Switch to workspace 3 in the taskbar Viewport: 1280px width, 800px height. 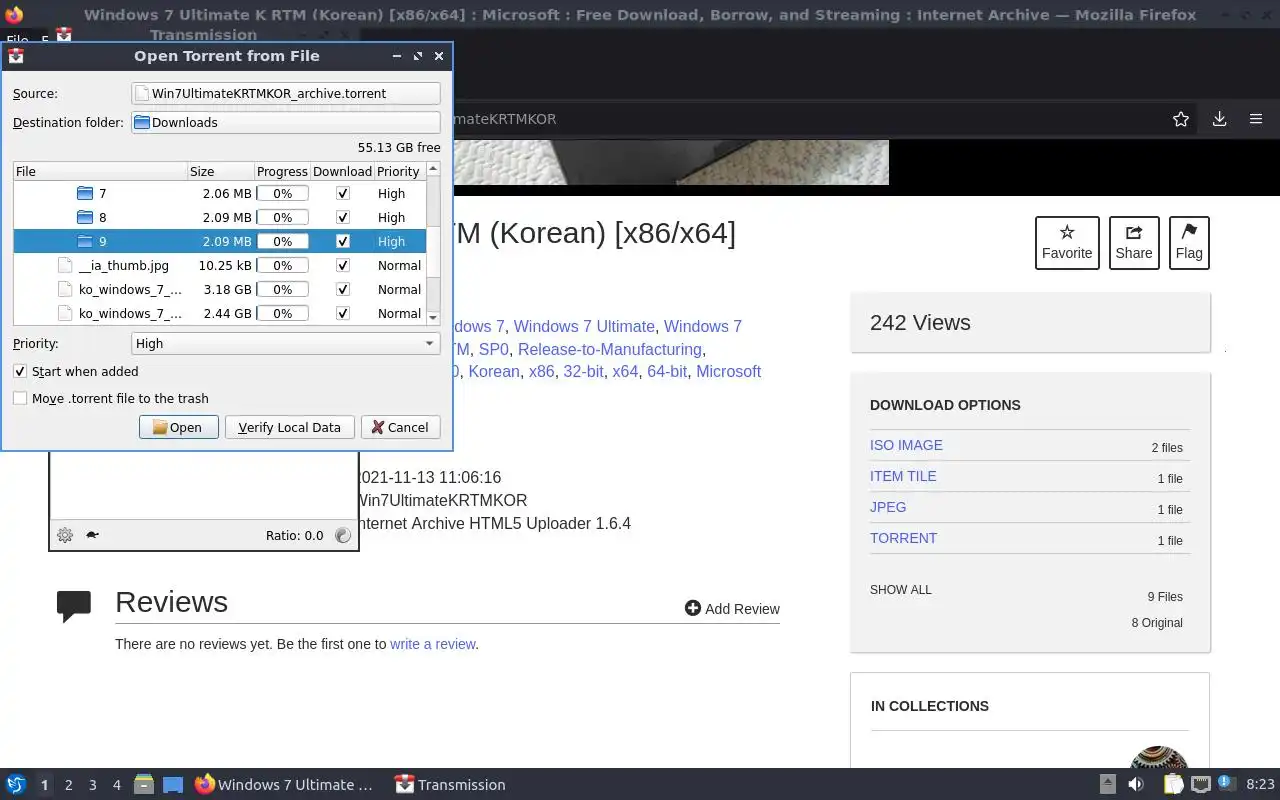point(93,785)
